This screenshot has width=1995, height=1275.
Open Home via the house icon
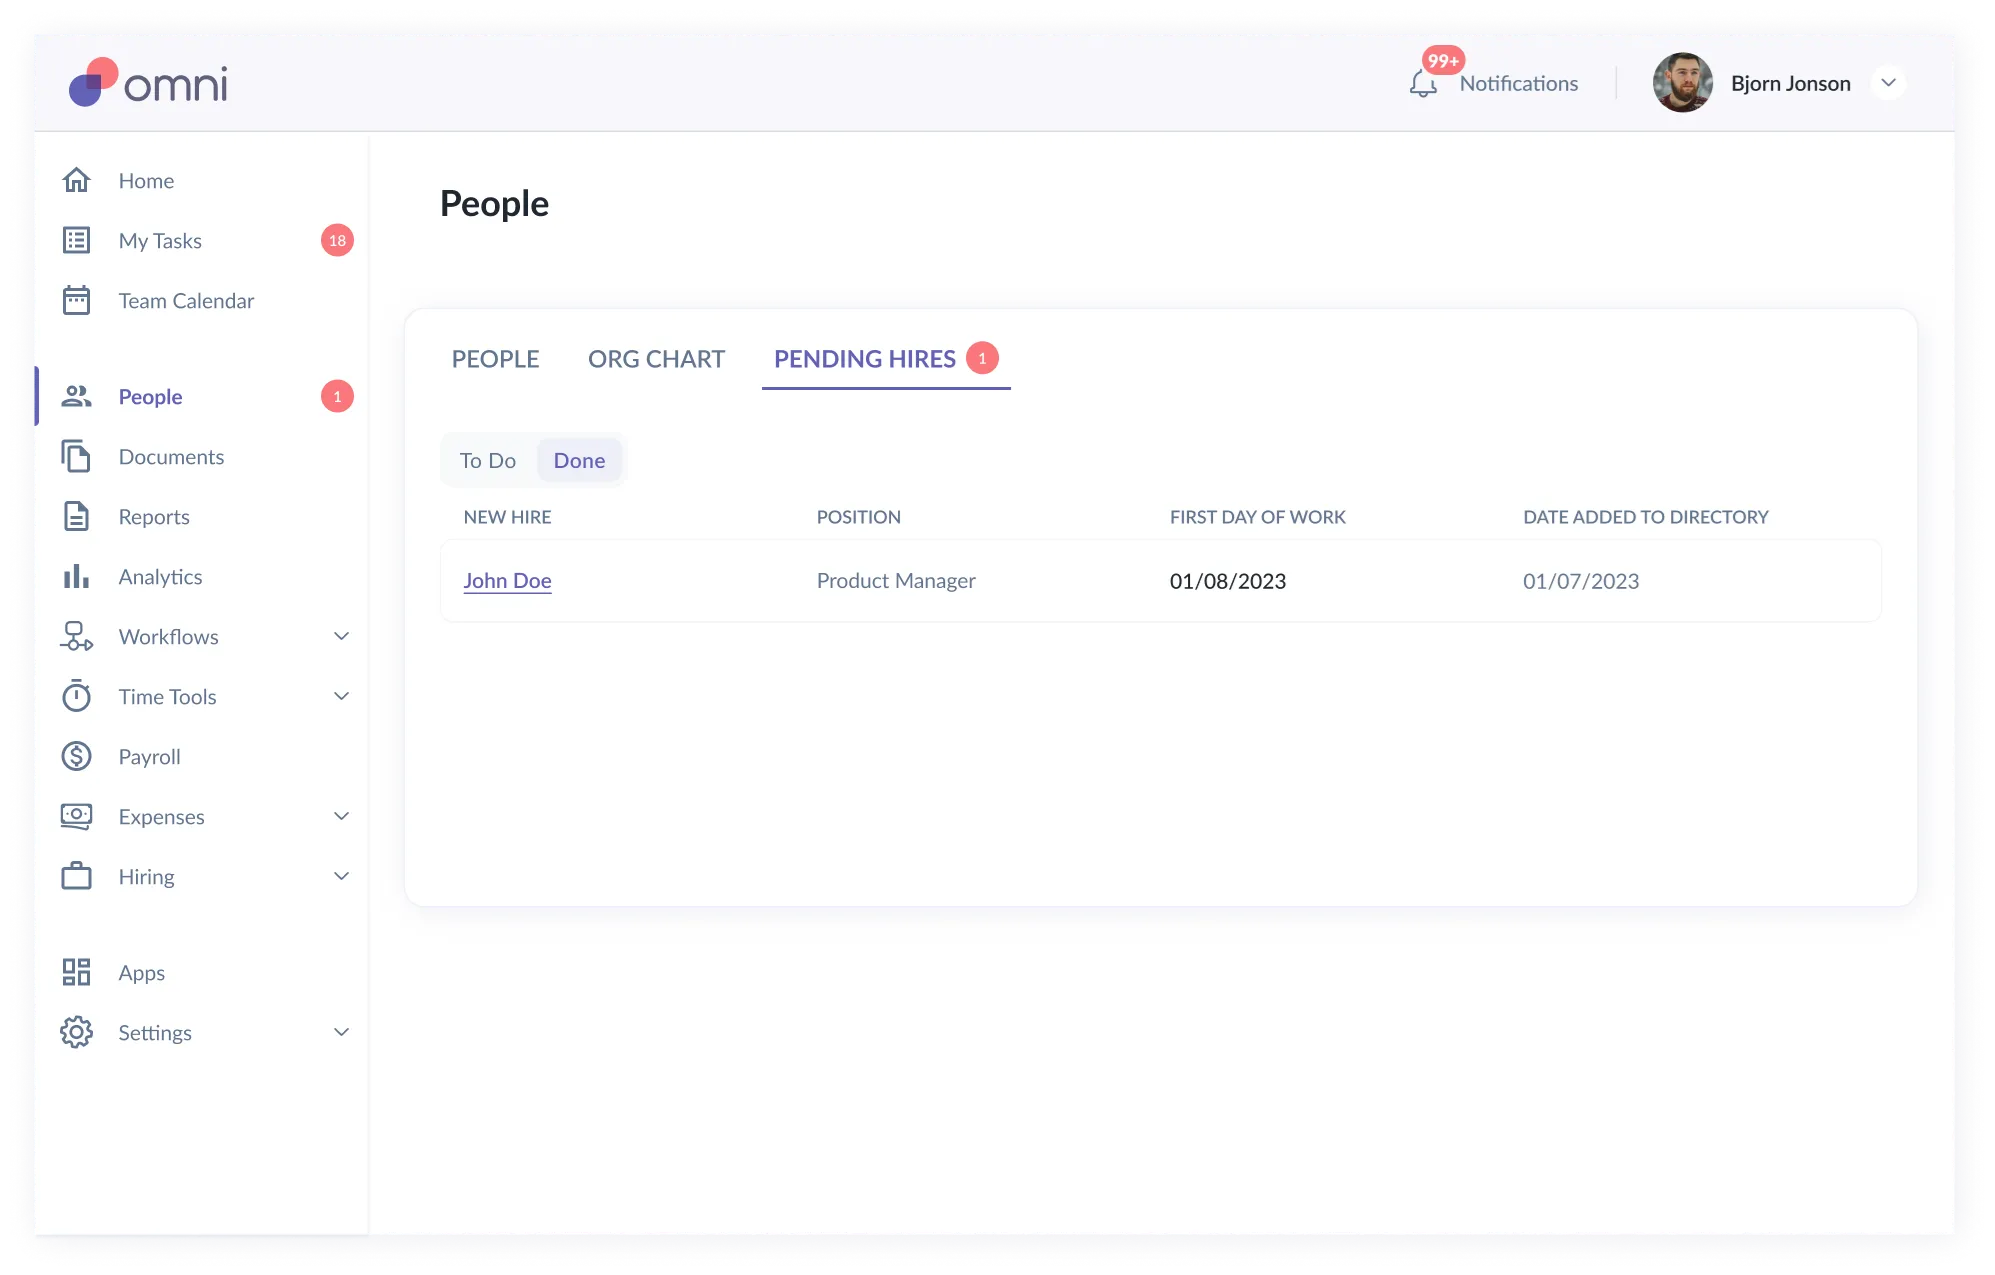[x=76, y=181]
